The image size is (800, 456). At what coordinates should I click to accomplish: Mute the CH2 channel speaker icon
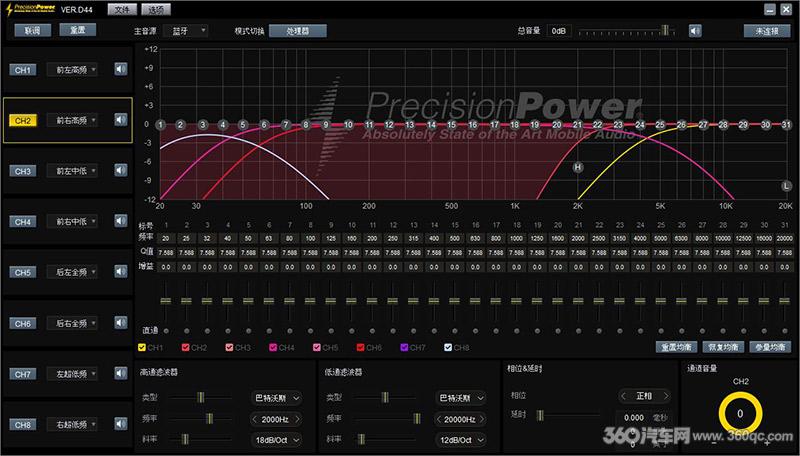[121, 120]
